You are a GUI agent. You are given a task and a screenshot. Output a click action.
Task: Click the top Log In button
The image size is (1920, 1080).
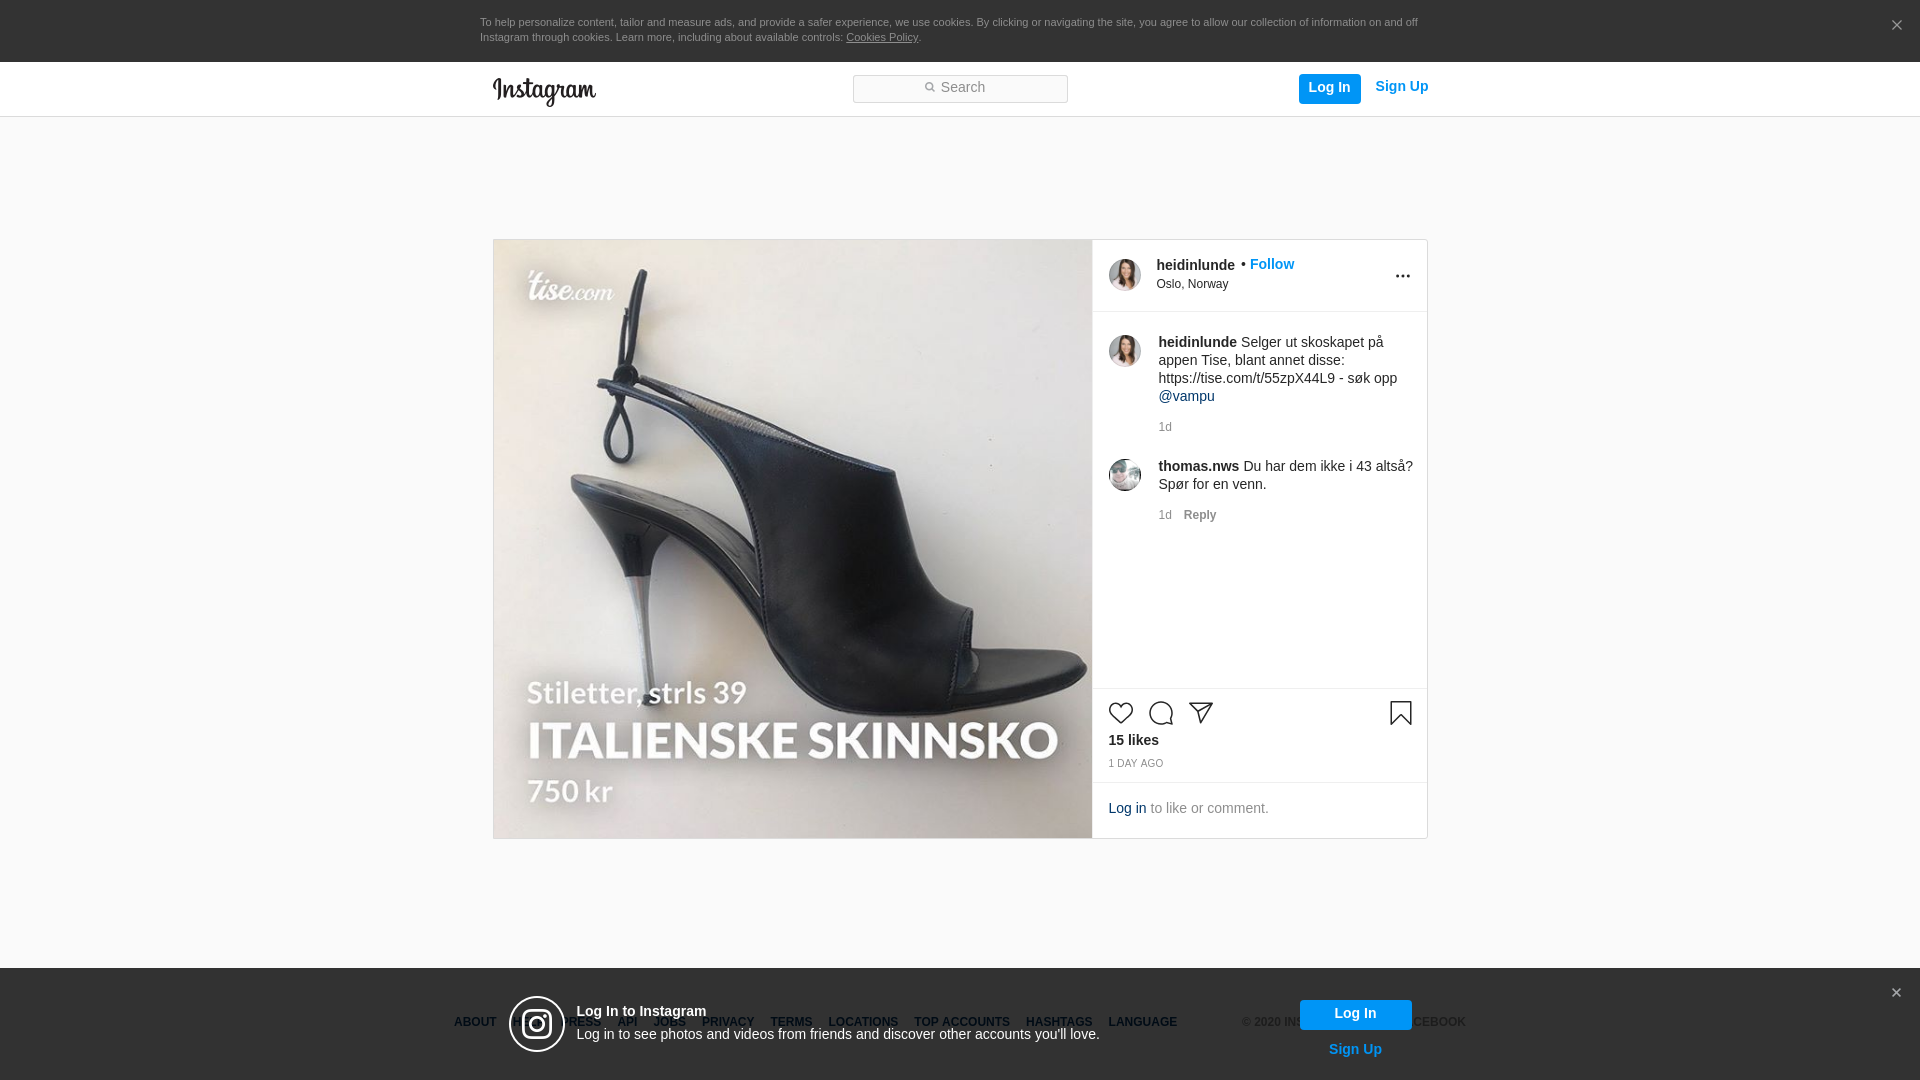coord(1330,89)
